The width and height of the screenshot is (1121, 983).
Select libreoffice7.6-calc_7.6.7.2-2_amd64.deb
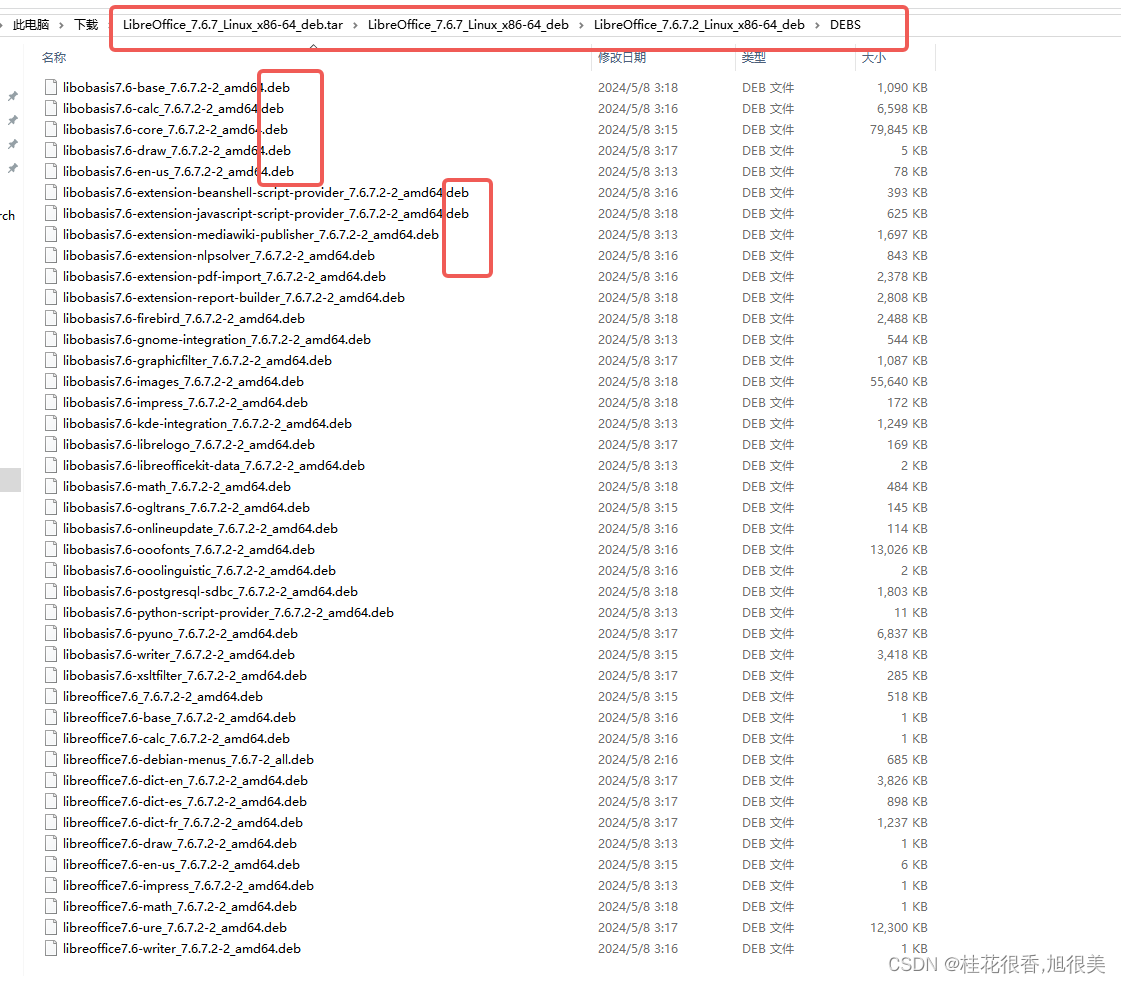177,739
